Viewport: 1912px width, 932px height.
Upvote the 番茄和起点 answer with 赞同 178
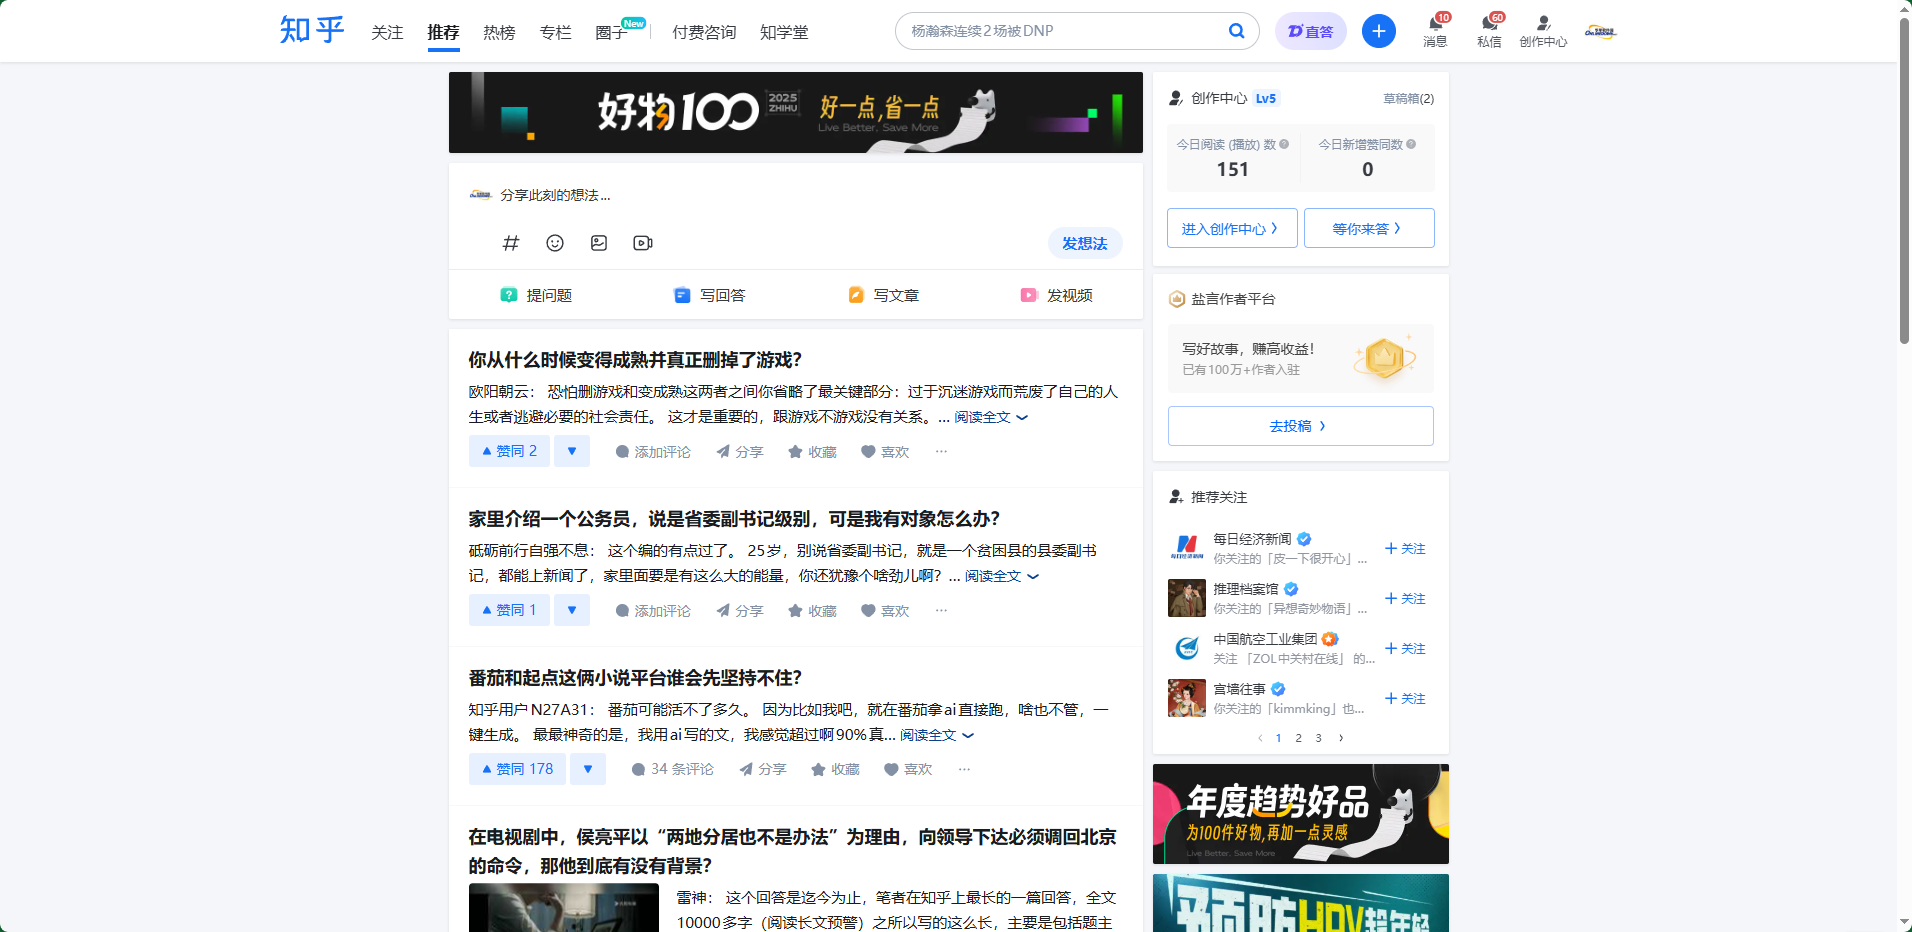[517, 769]
